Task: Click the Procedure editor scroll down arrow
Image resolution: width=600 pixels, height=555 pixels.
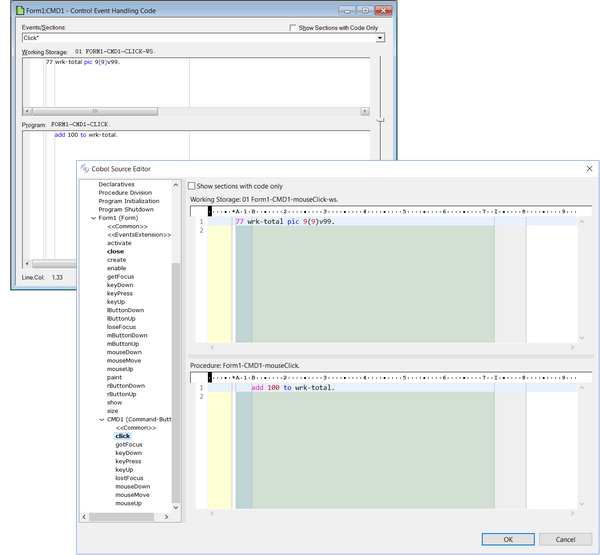Action: (x=582, y=504)
